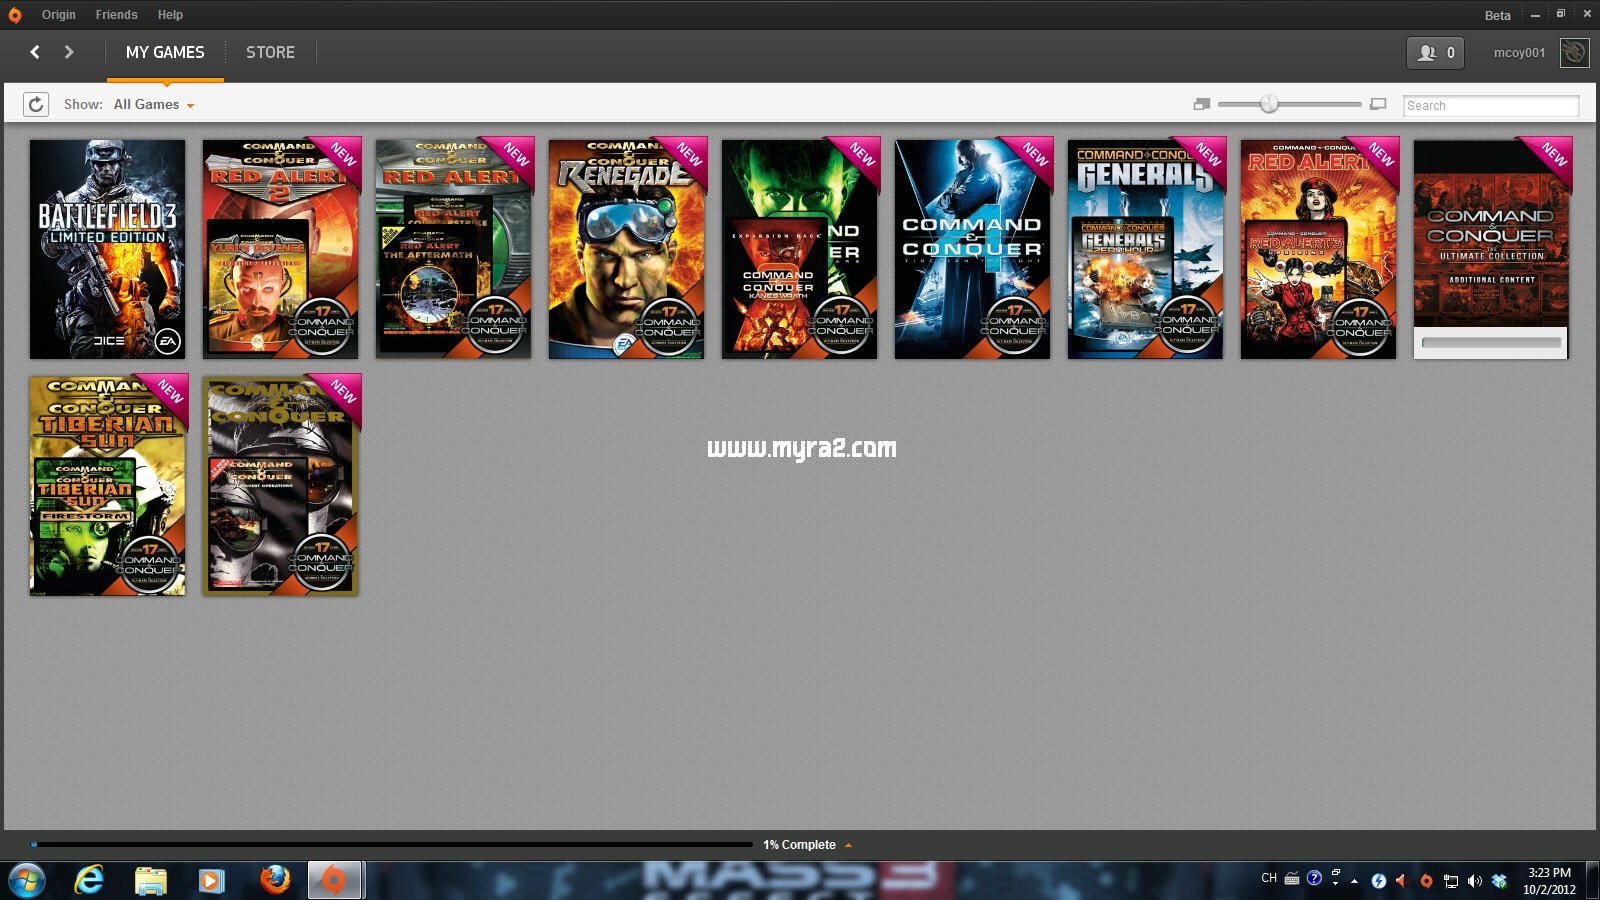This screenshot has width=1600, height=900.
Task: Focus the Search games field
Action: coord(1490,105)
